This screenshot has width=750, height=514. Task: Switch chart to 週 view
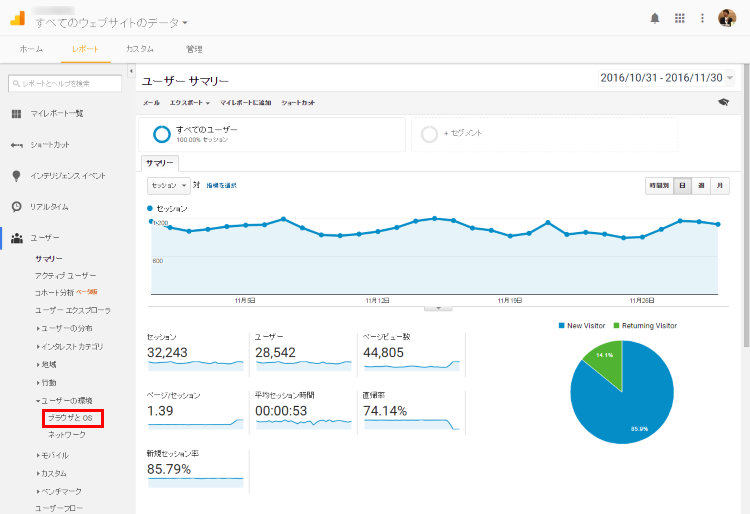701,186
